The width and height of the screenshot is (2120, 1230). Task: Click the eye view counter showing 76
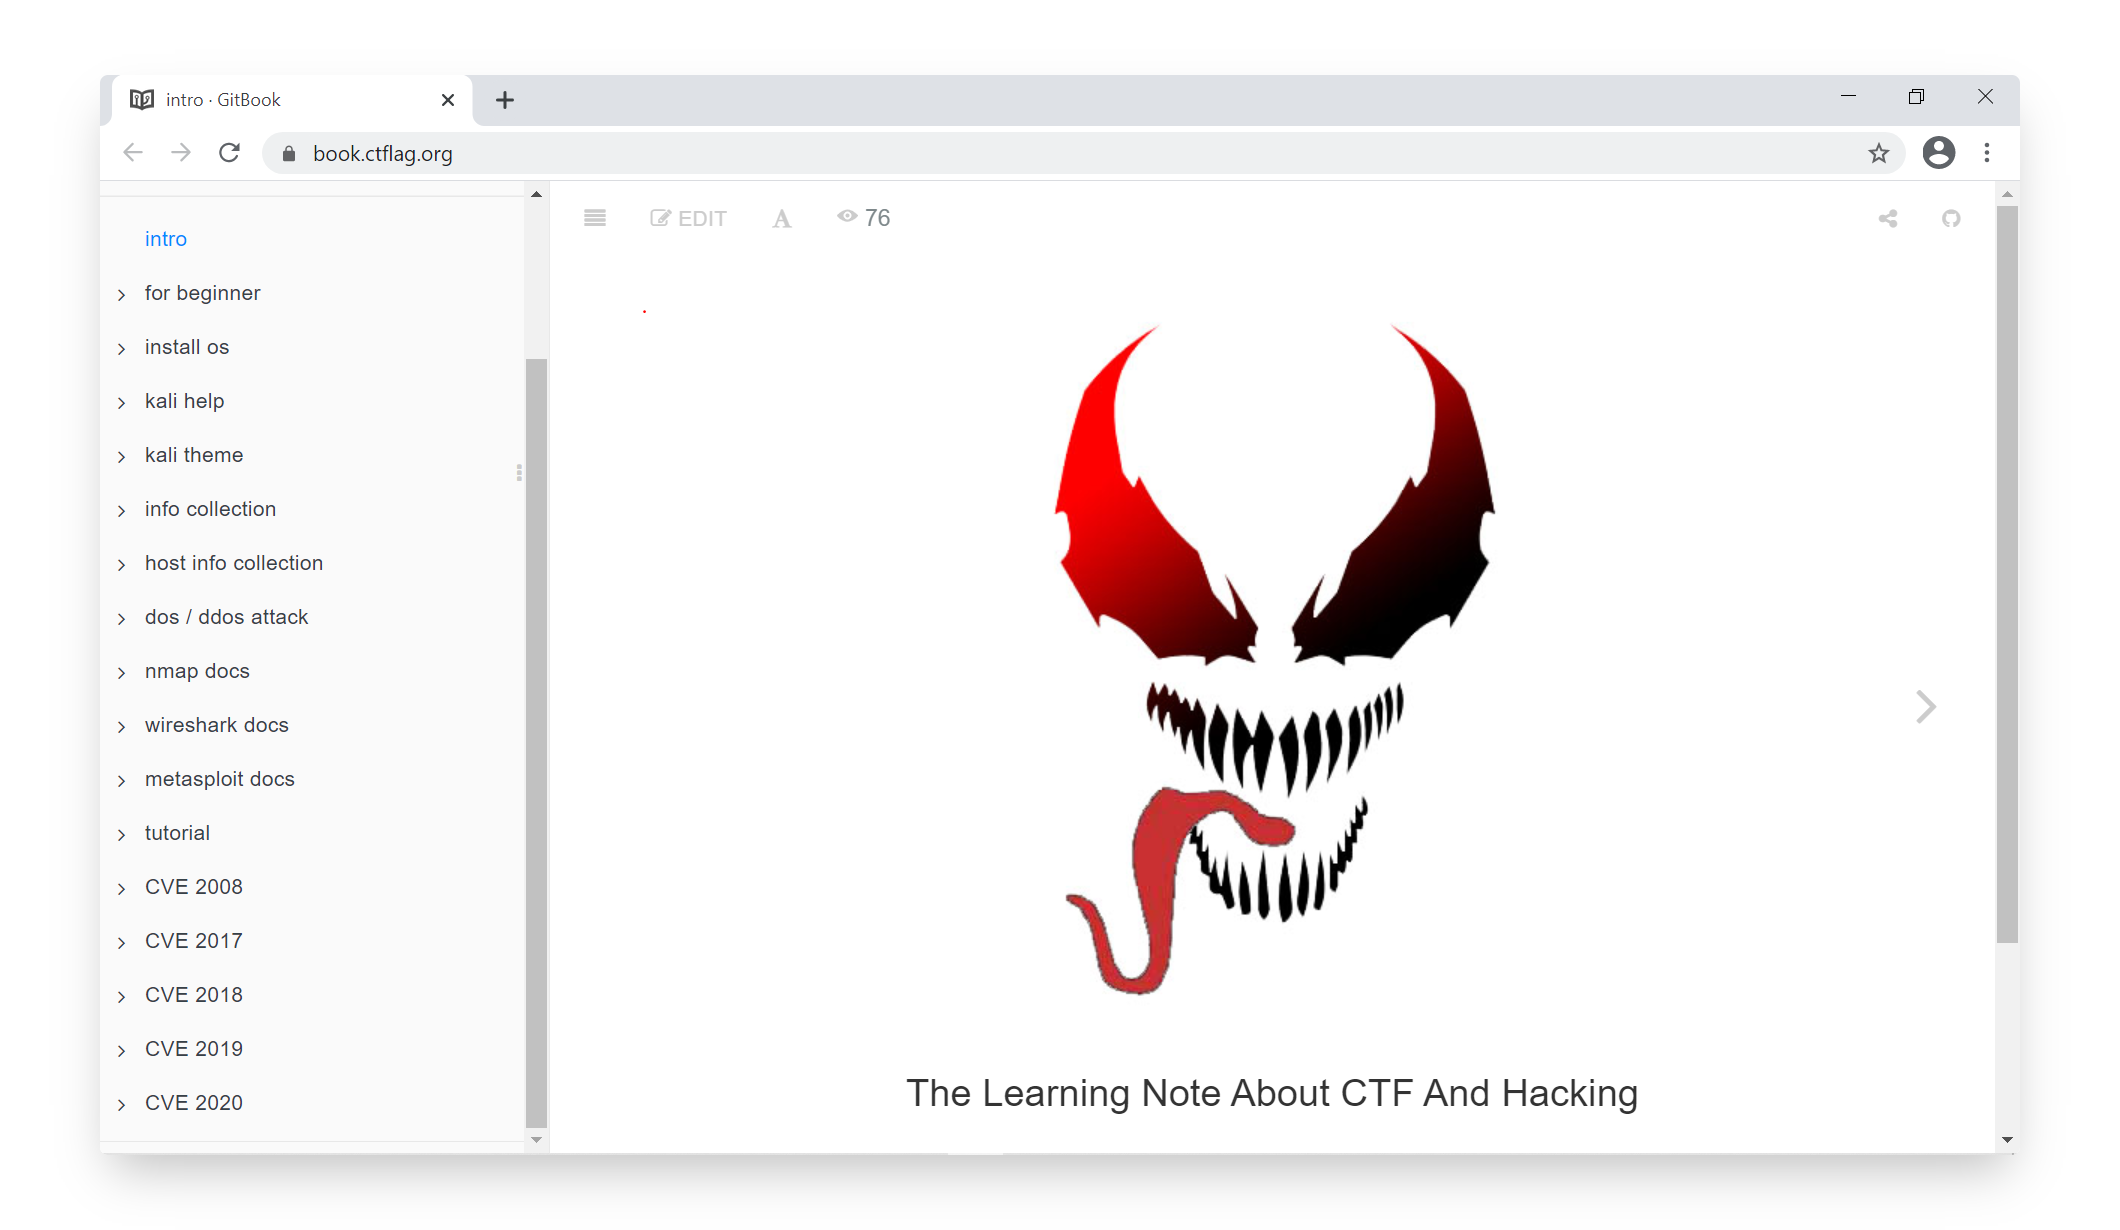click(864, 217)
